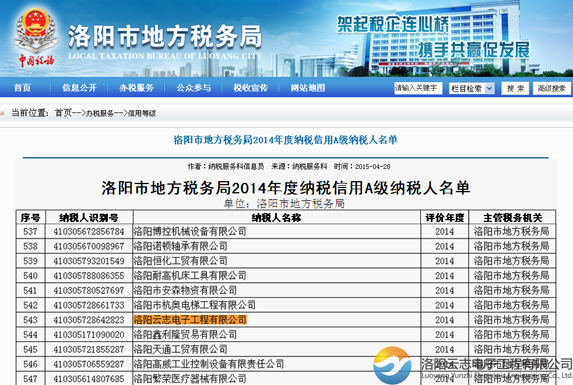Focus the 请输入关键字 search input field
The image size is (573, 385).
pyautogui.click(x=418, y=88)
